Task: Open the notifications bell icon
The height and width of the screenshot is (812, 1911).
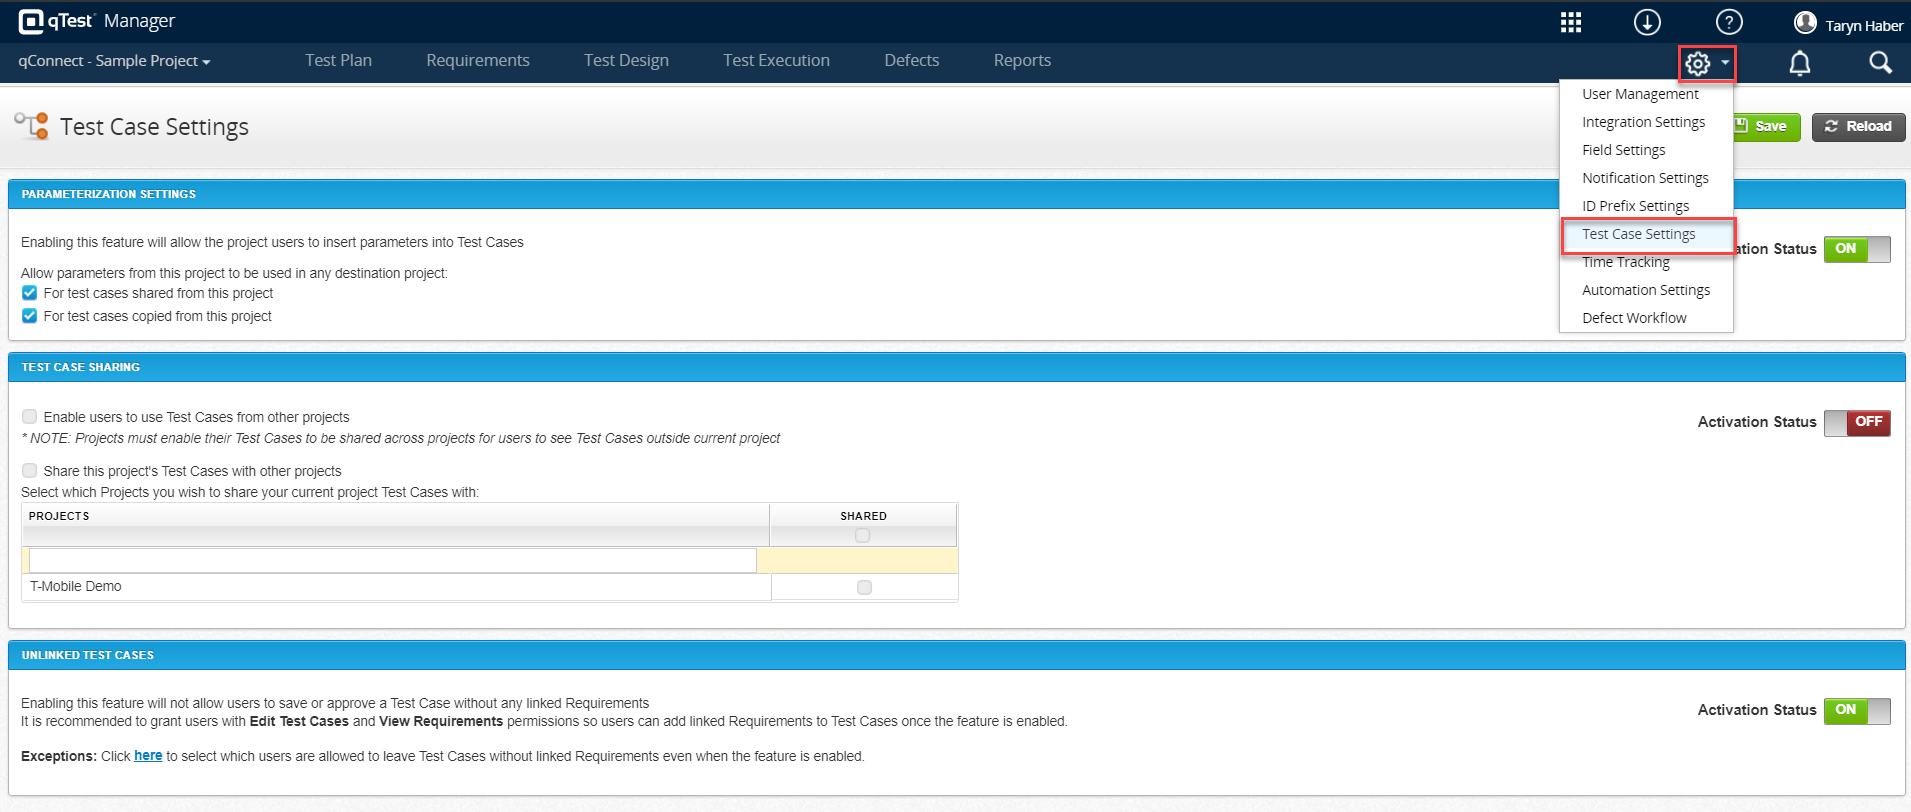Action: 1799,64
